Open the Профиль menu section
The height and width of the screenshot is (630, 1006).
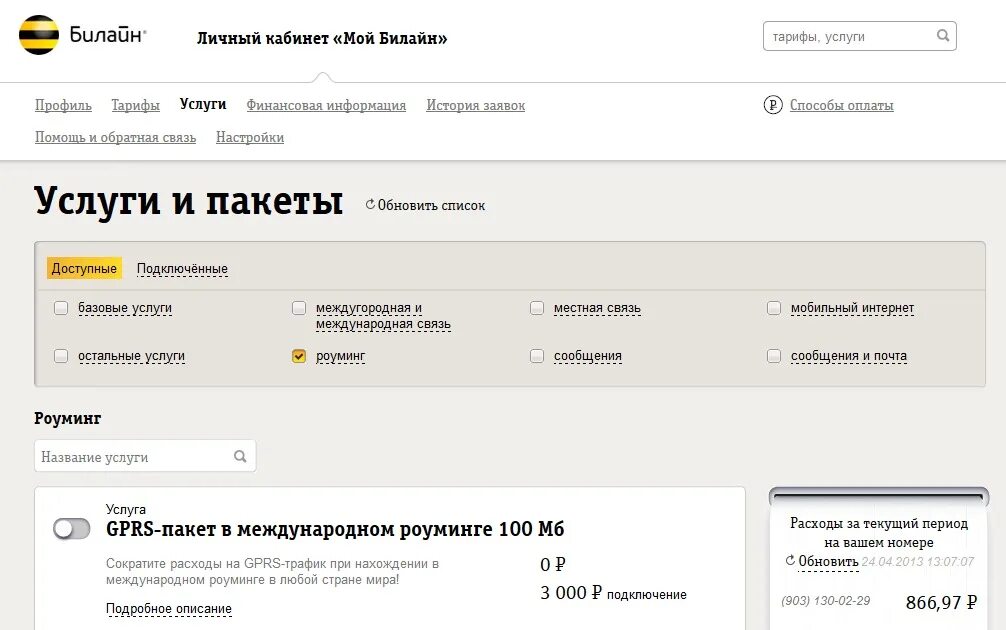(63, 105)
